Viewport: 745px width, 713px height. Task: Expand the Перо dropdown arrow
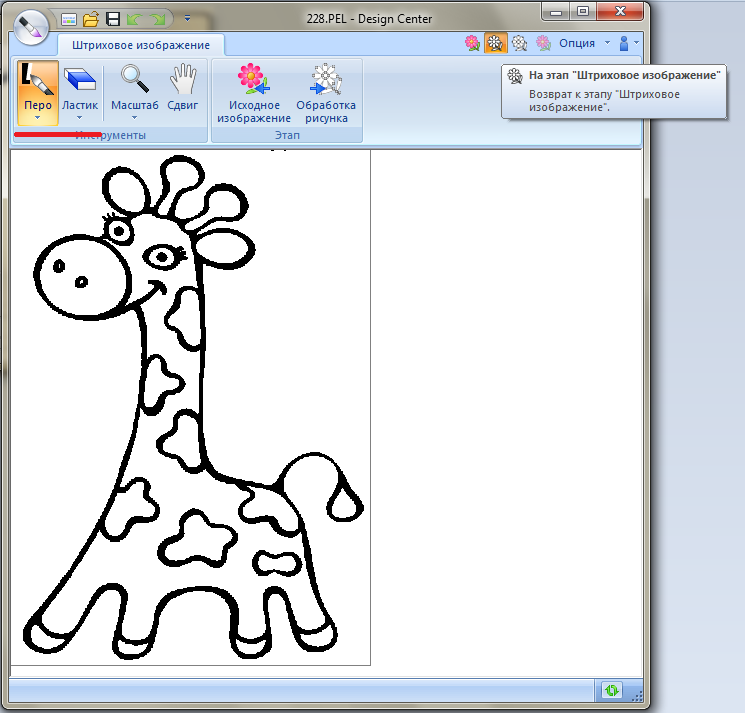[x=37, y=118]
